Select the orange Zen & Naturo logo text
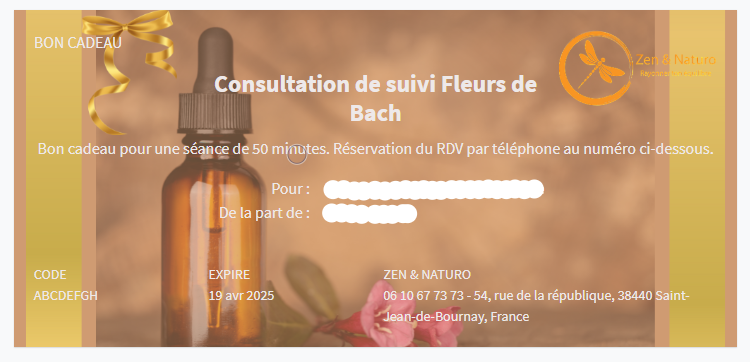 [x=675, y=60]
